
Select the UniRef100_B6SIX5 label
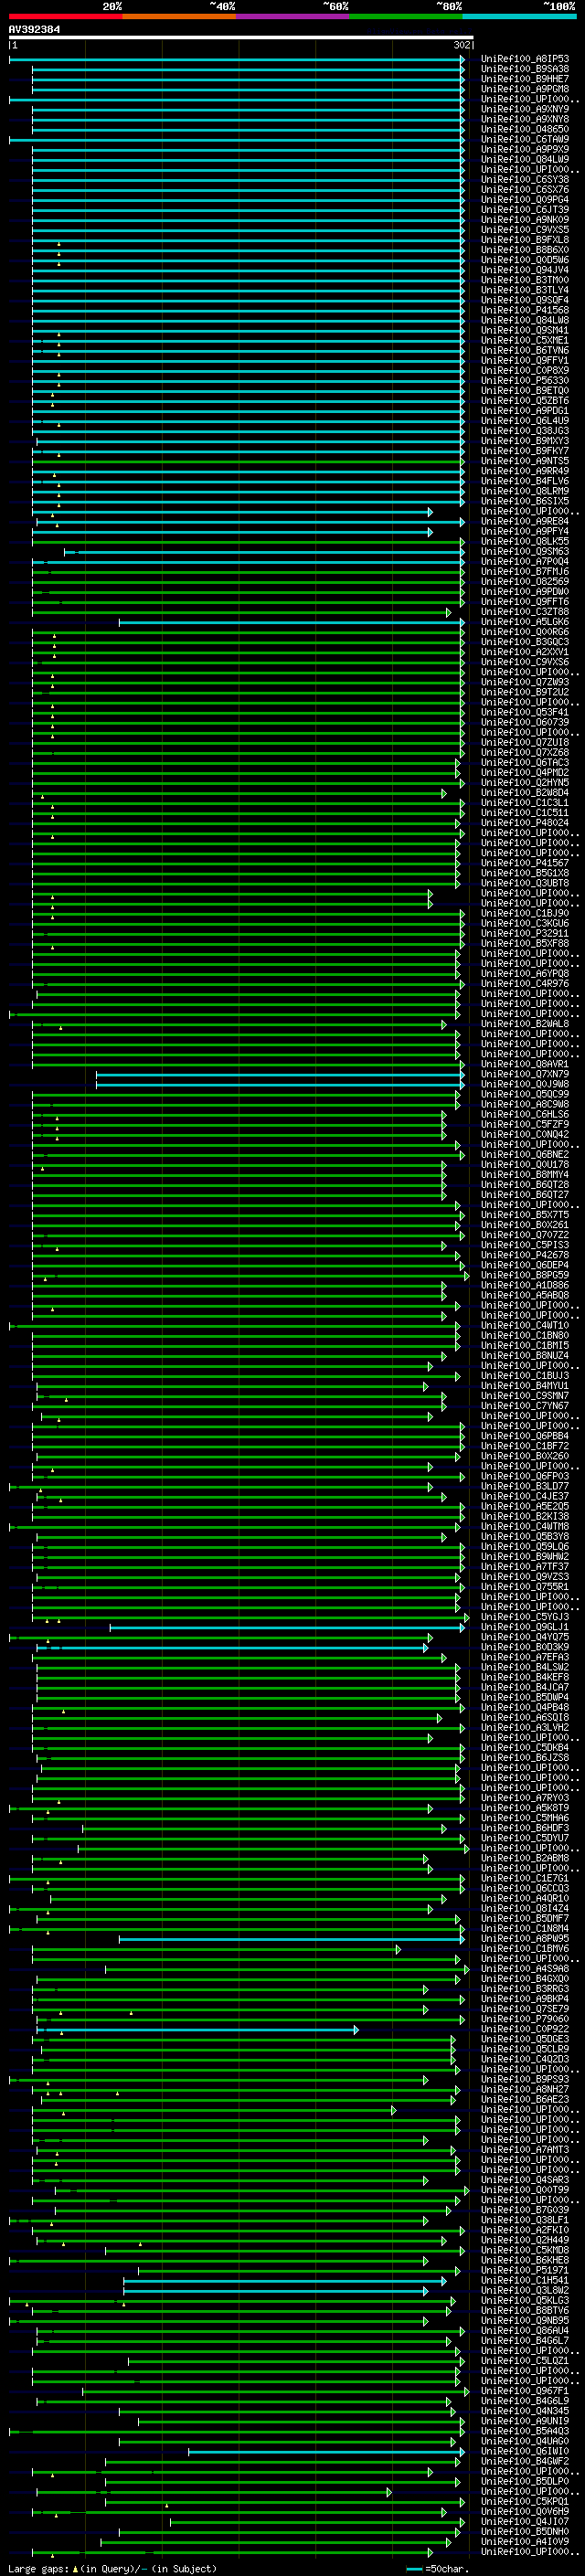[525, 501]
